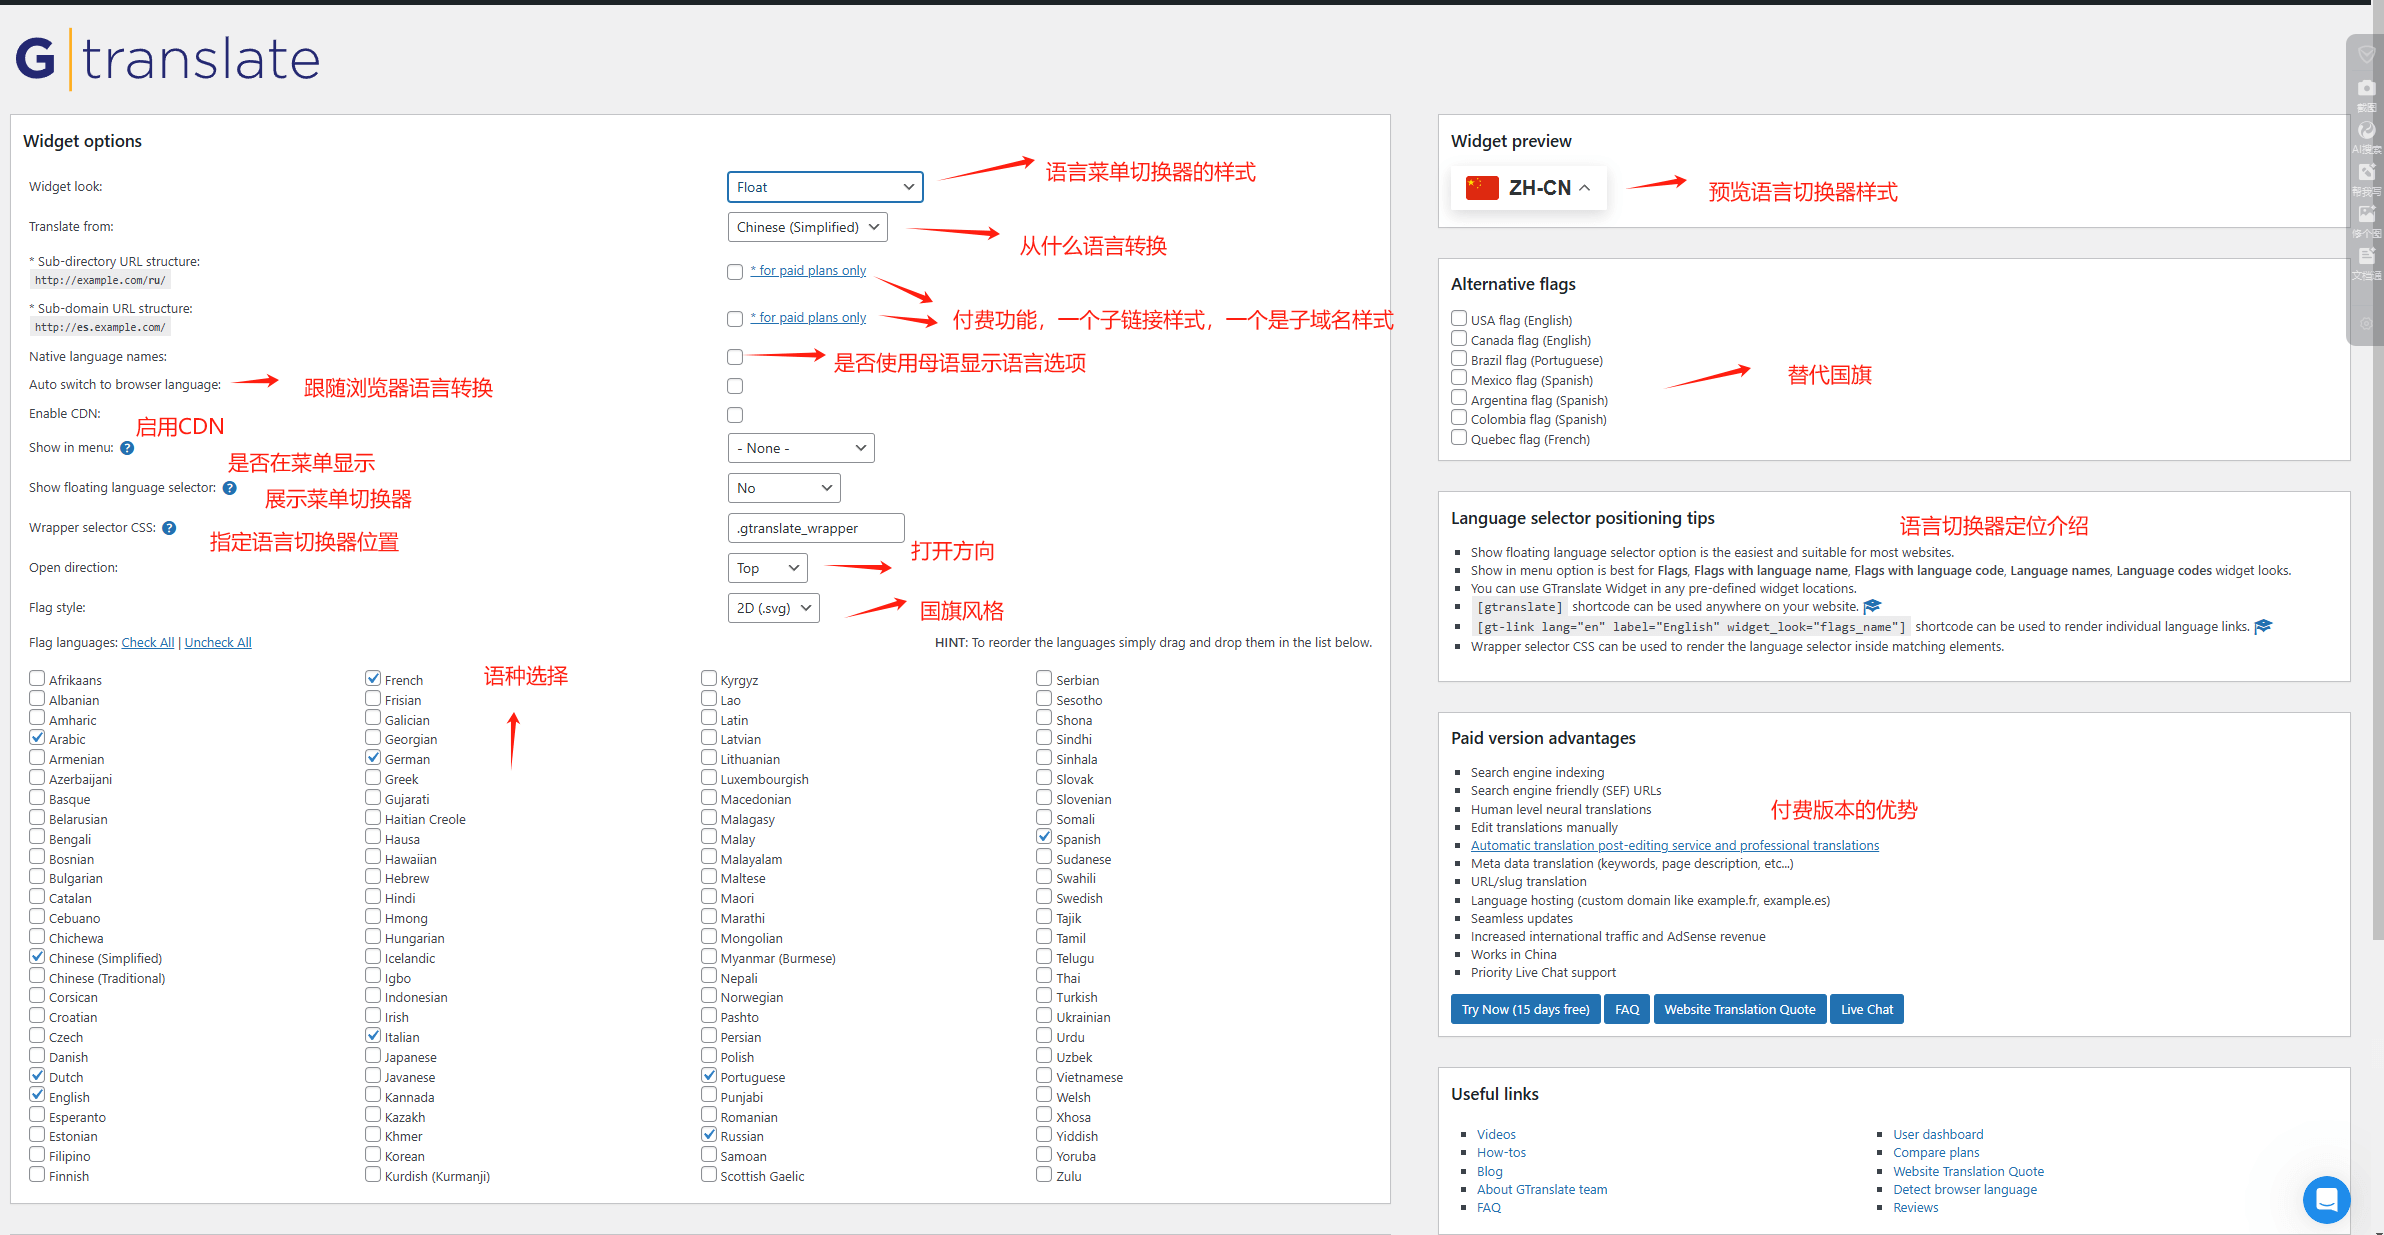Click the page vertical scrollbar
This screenshot has width=2384, height=1235.
(x=2378, y=470)
